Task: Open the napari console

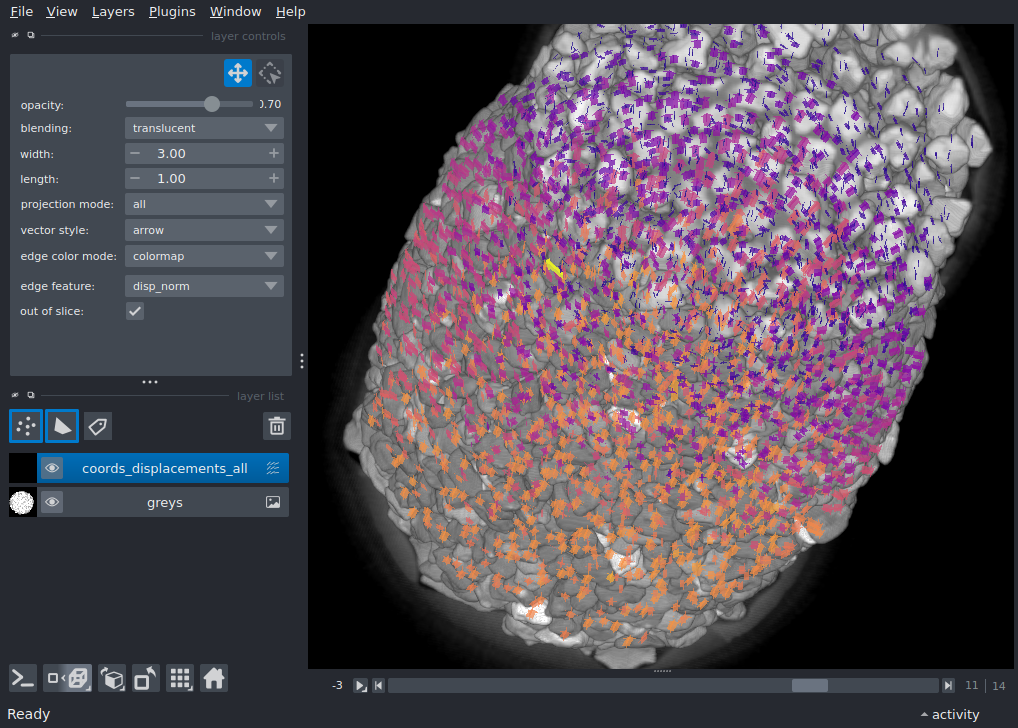Action: coord(23,678)
